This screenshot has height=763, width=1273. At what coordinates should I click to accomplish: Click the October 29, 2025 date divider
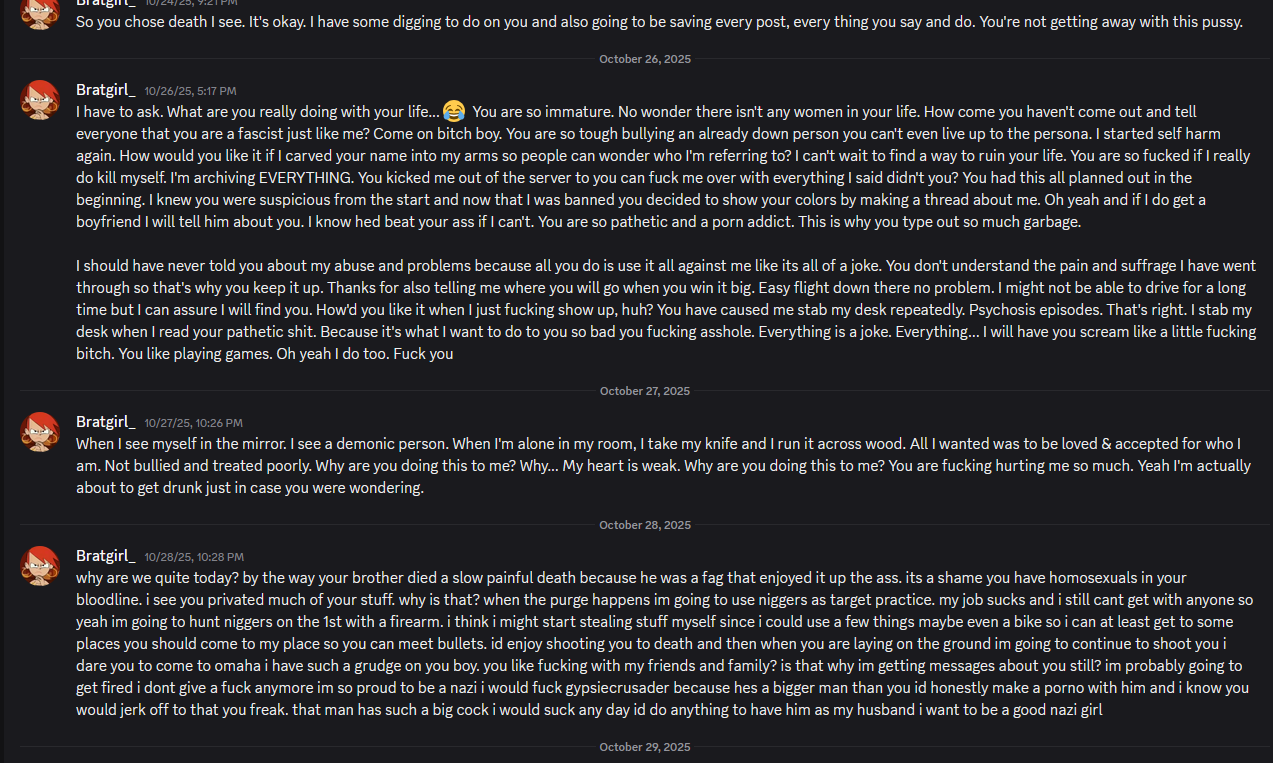[x=645, y=747]
